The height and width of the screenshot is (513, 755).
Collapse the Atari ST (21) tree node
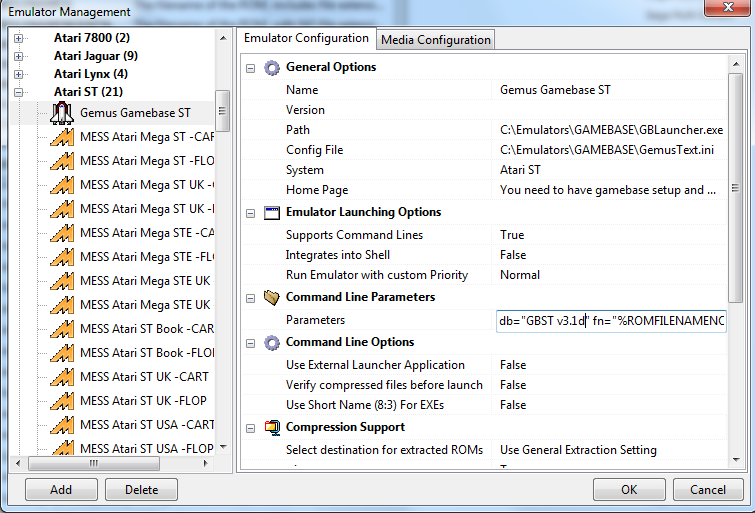click(18, 92)
